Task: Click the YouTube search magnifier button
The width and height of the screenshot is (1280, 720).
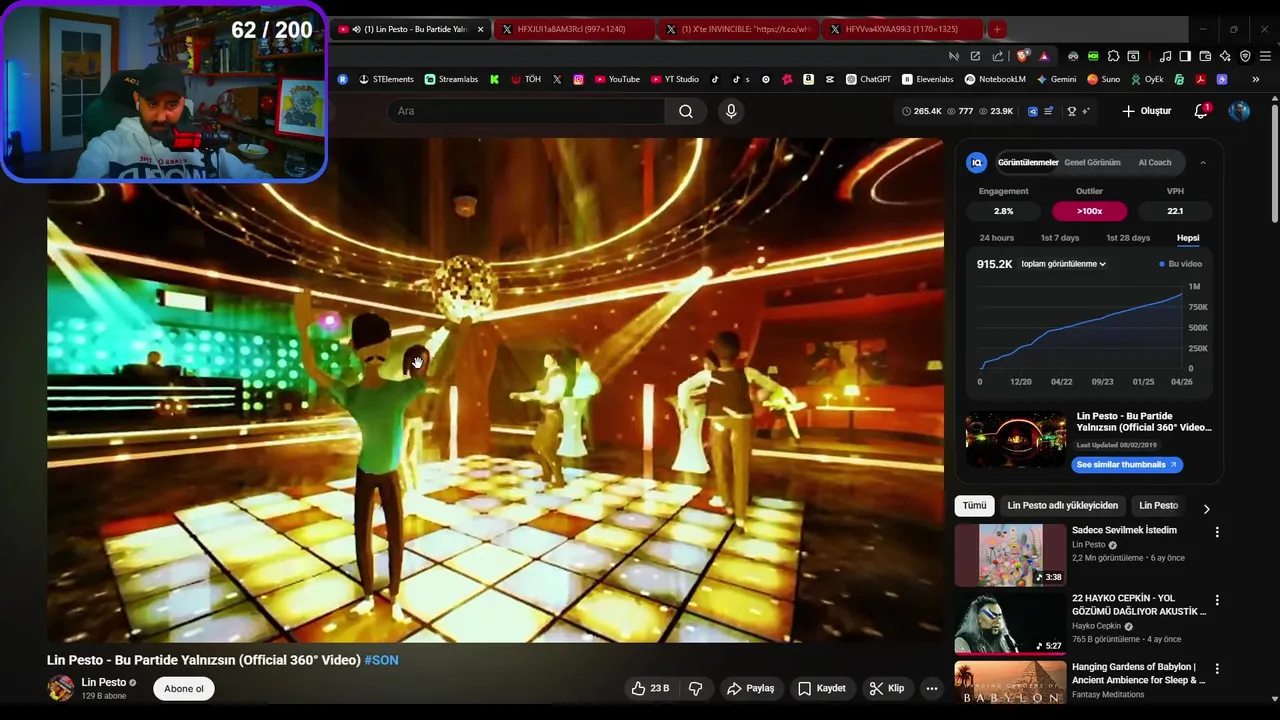Action: pos(686,111)
